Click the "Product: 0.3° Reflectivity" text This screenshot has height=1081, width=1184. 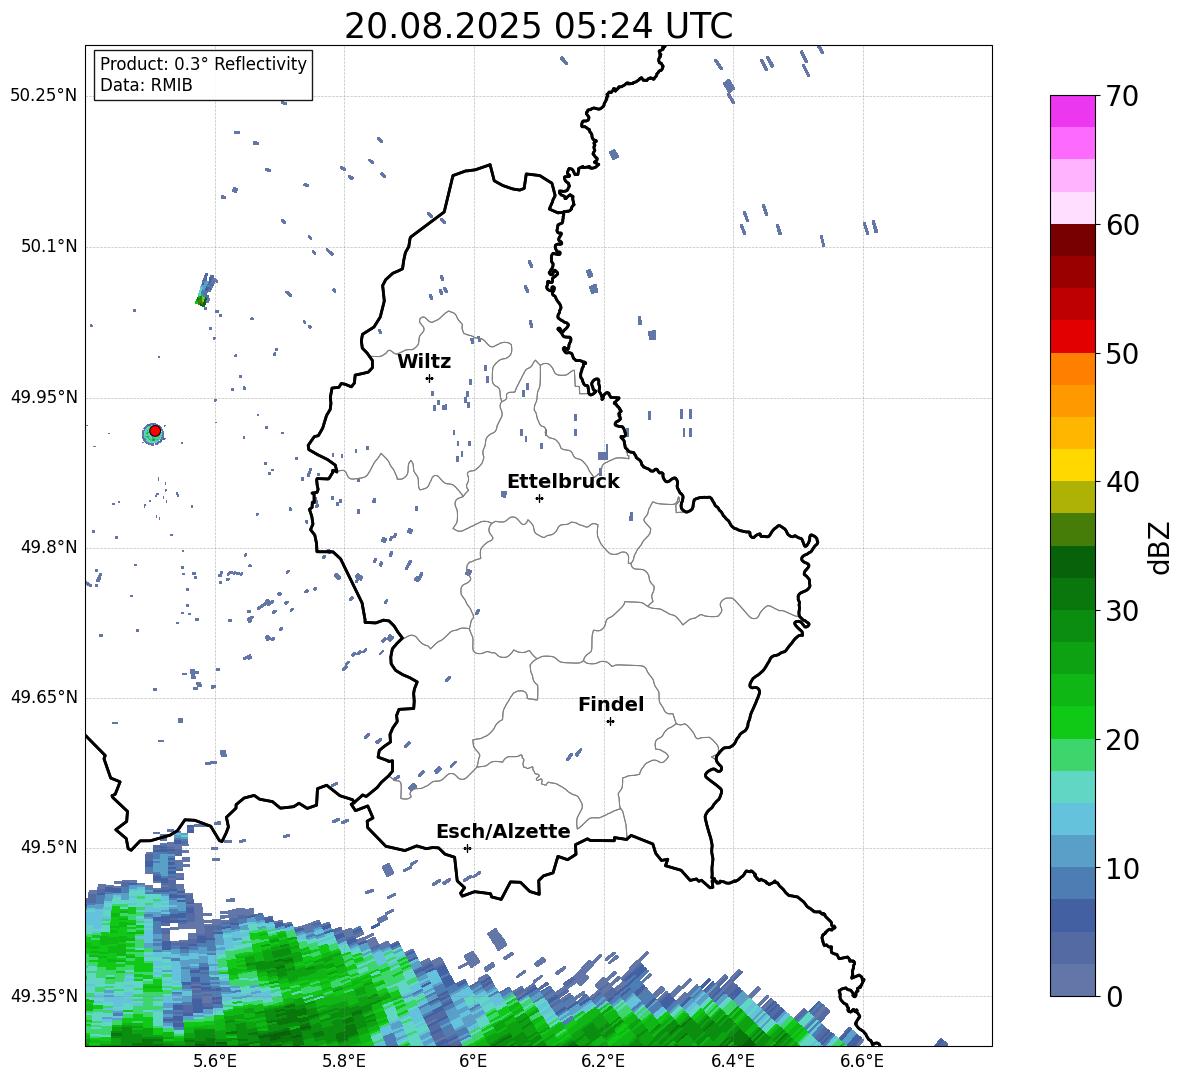[203, 64]
